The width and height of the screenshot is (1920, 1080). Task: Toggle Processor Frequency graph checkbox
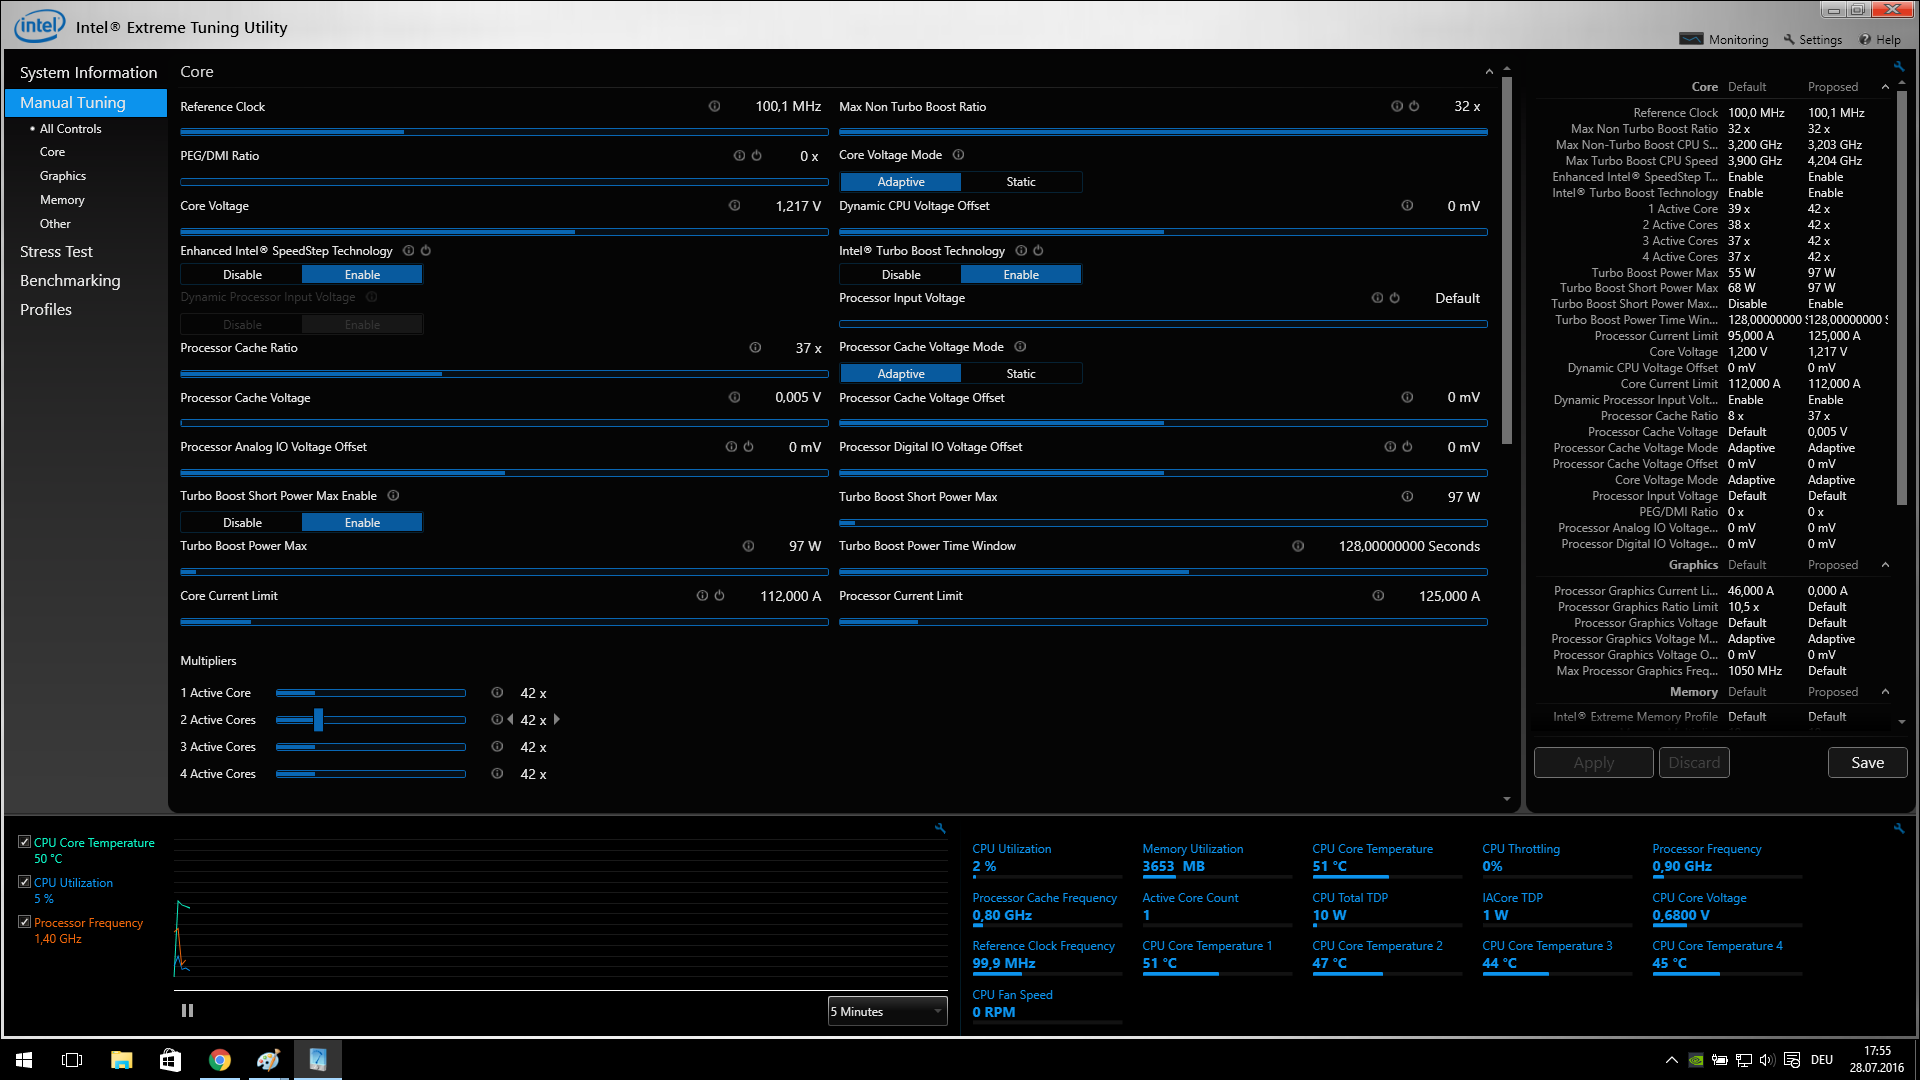24,922
